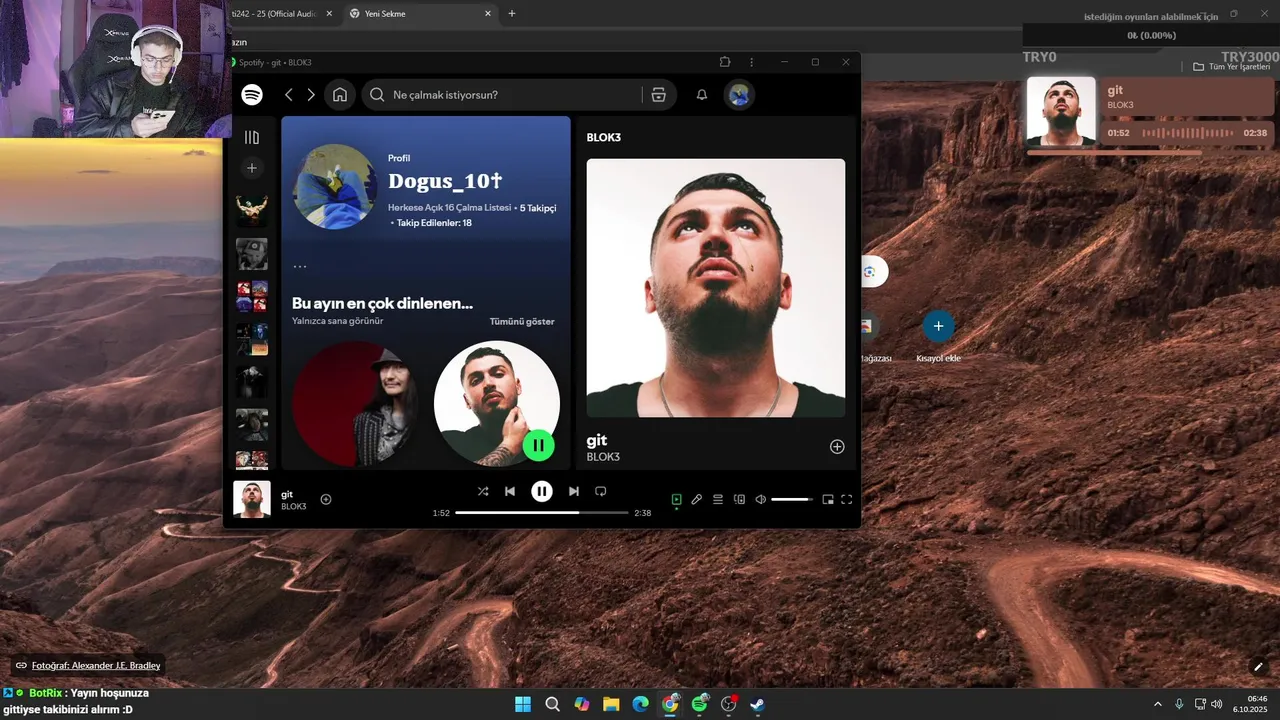
Task: Open the mini player icon
Action: (828, 499)
